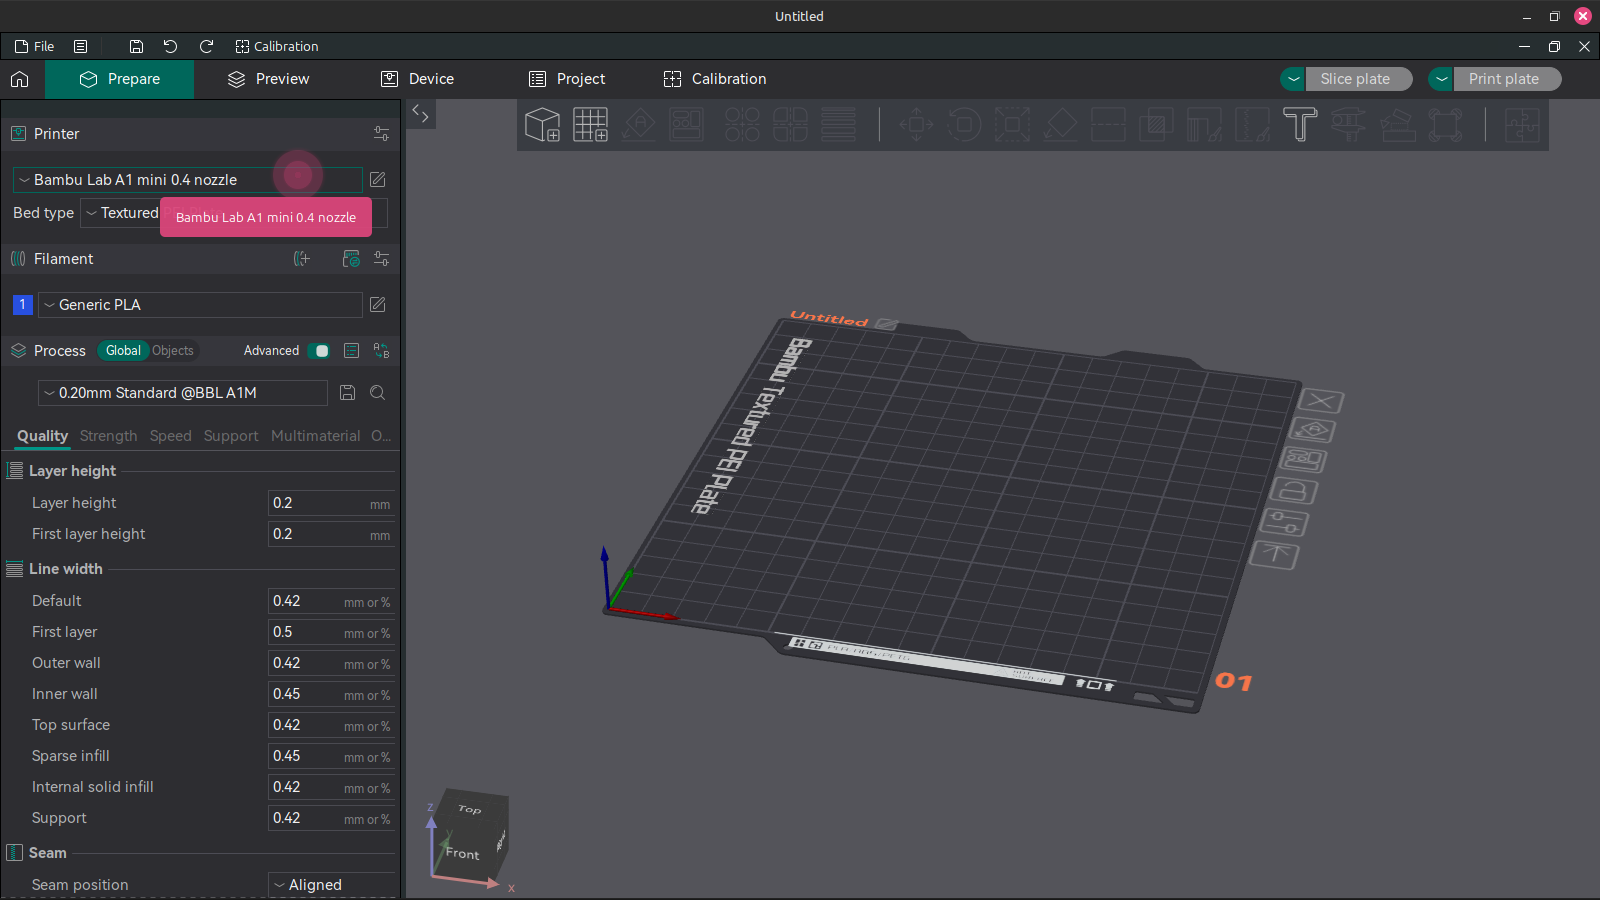Open the Seam position dropdown

[330, 884]
